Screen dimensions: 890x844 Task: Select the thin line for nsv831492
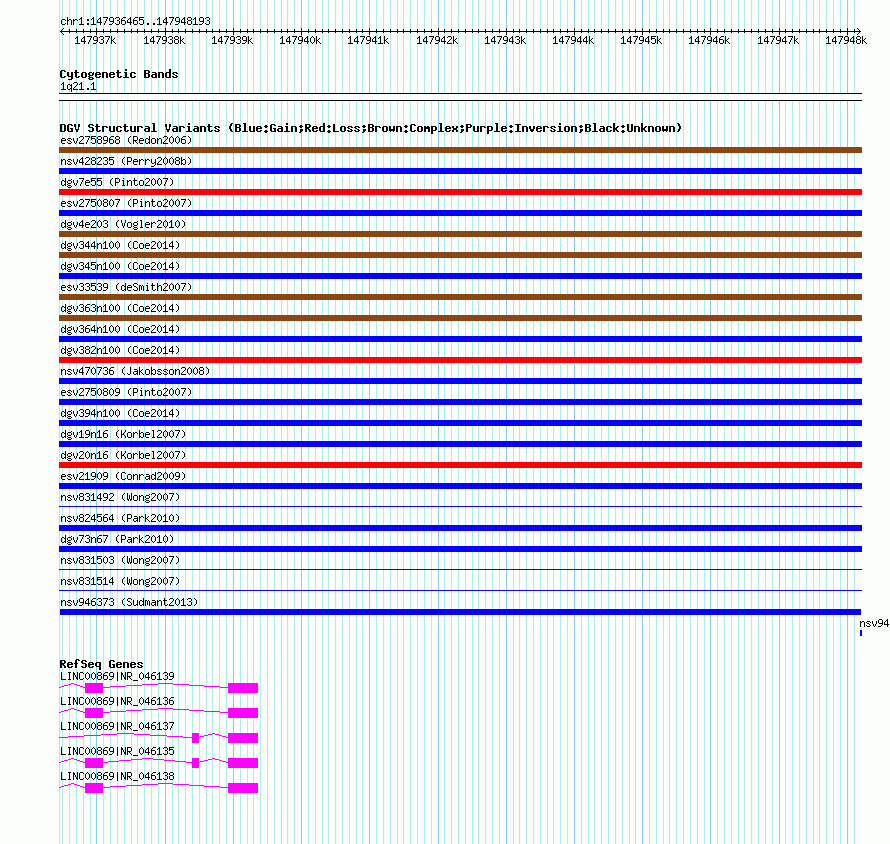(460, 506)
